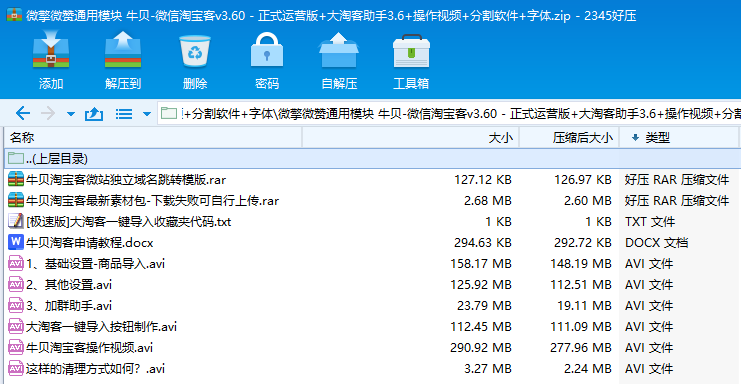The image size is (741, 384).
Task: Click RAR icon of 牛贝淘宝客最新素材包 archive
Action: click(x=16, y=200)
